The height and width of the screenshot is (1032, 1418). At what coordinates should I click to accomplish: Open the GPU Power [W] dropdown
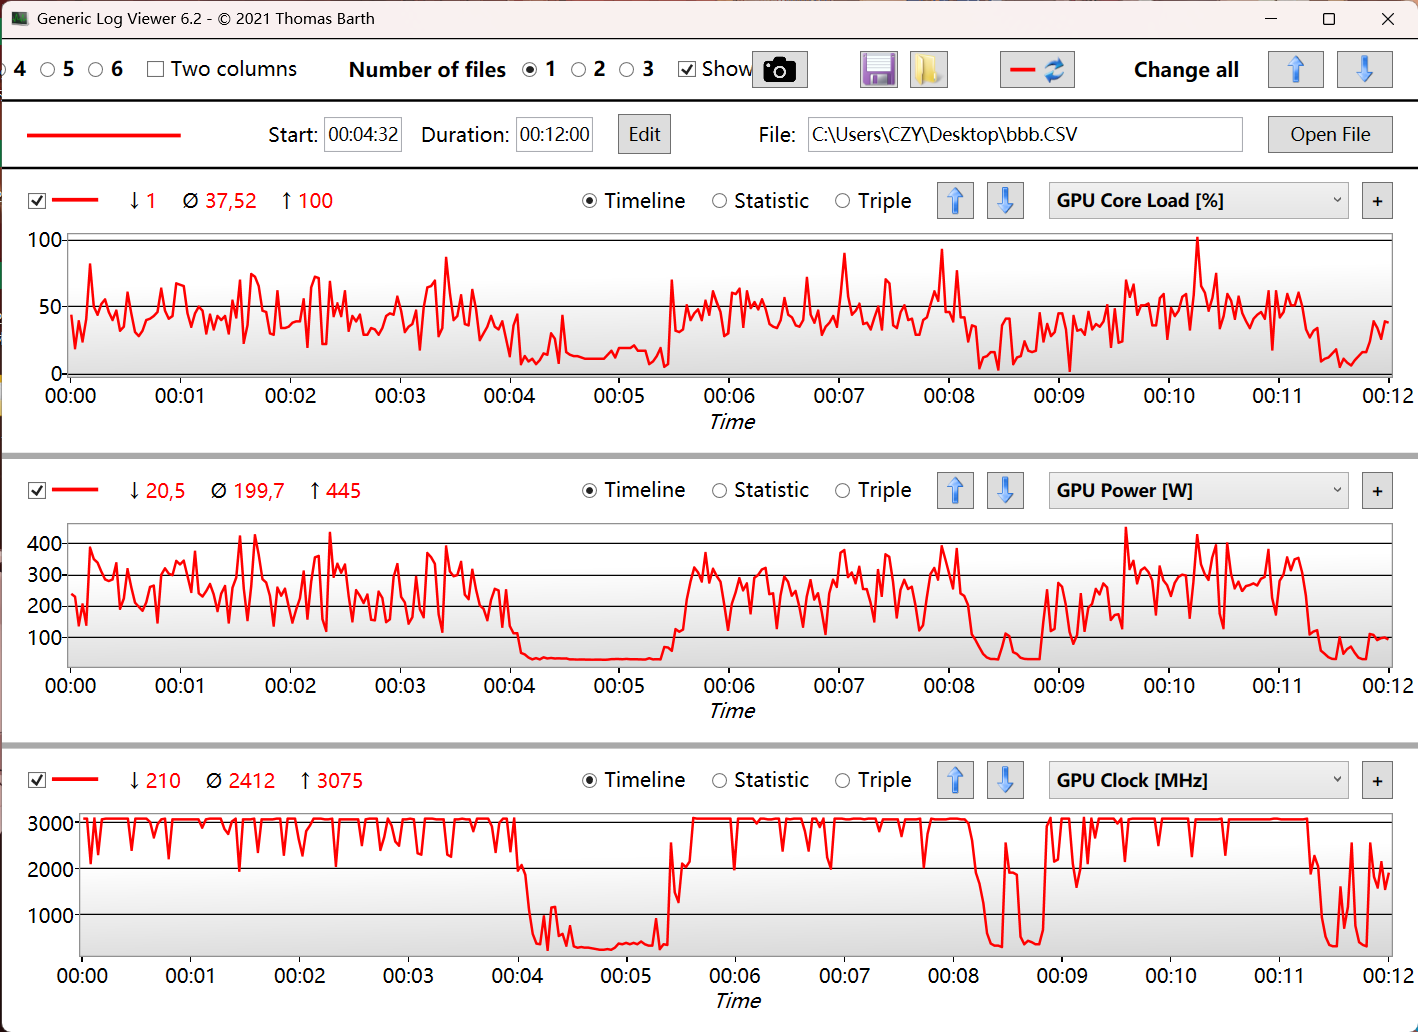[1198, 491]
